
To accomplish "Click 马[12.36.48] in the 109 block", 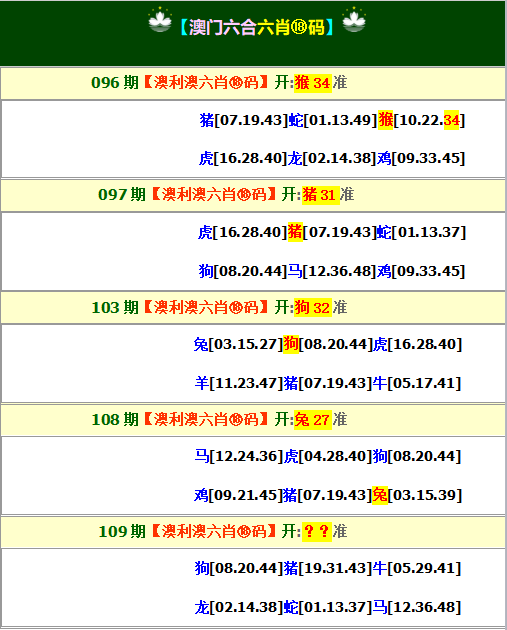I will pos(417,607).
